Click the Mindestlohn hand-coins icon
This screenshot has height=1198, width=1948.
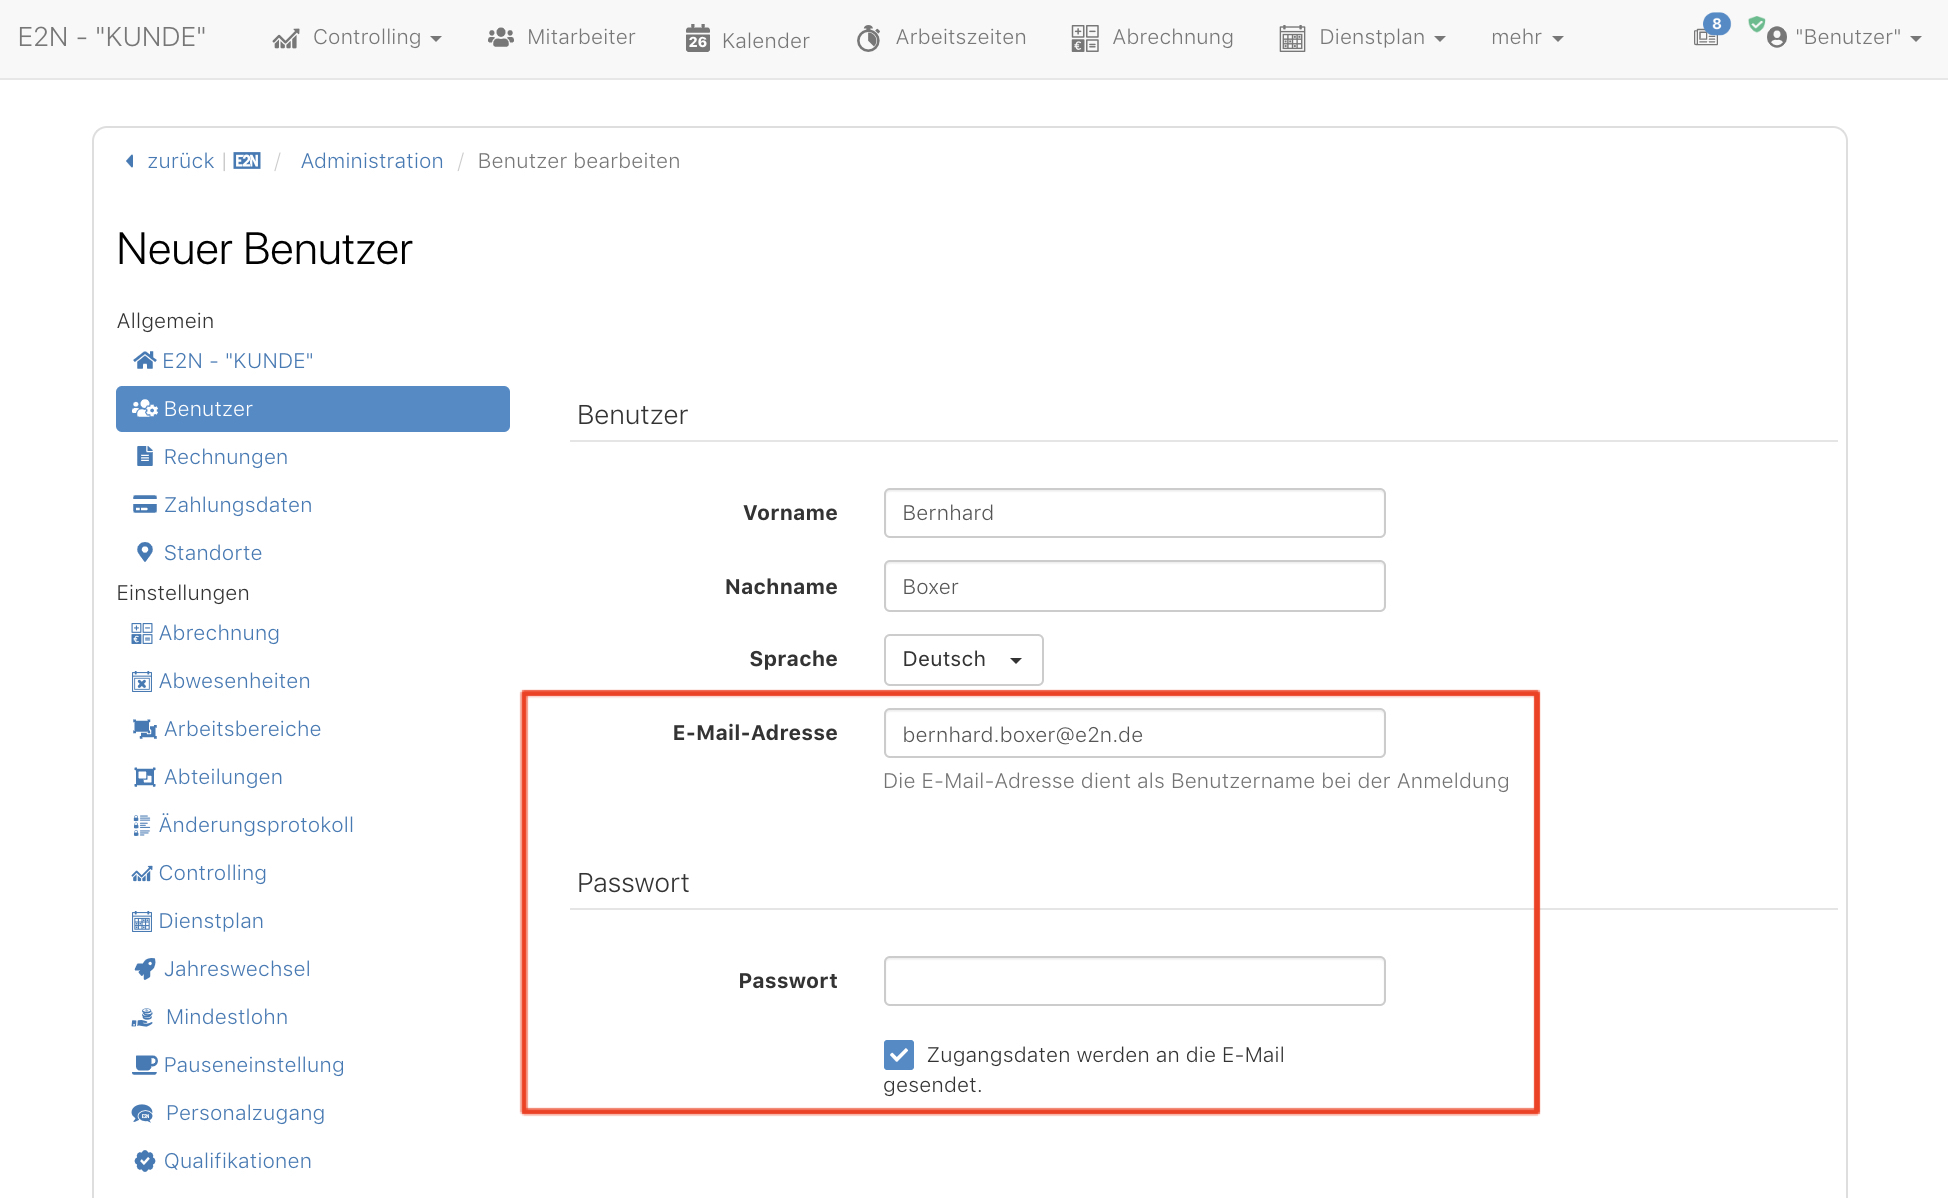tap(143, 1017)
